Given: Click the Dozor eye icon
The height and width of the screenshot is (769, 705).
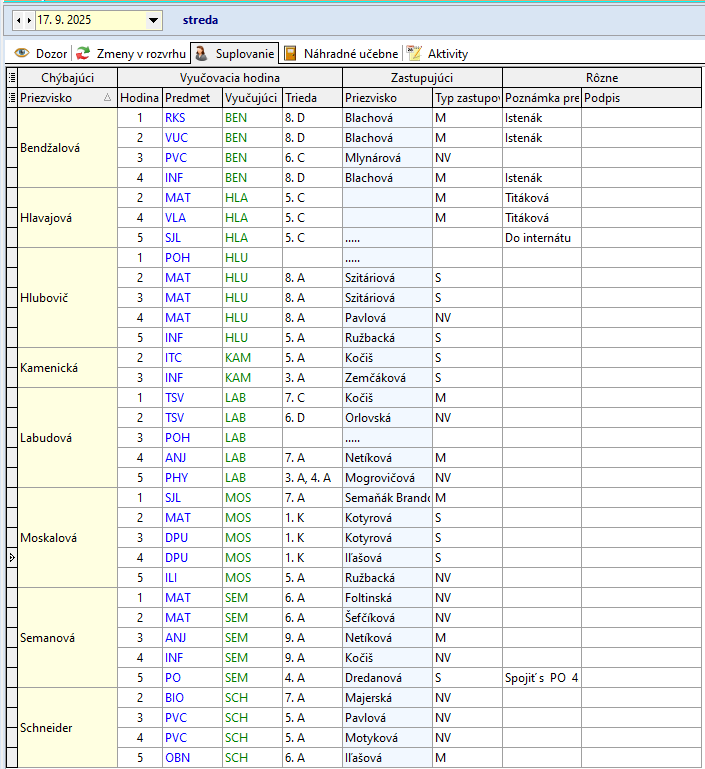Looking at the screenshot, I should [x=22, y=52].
